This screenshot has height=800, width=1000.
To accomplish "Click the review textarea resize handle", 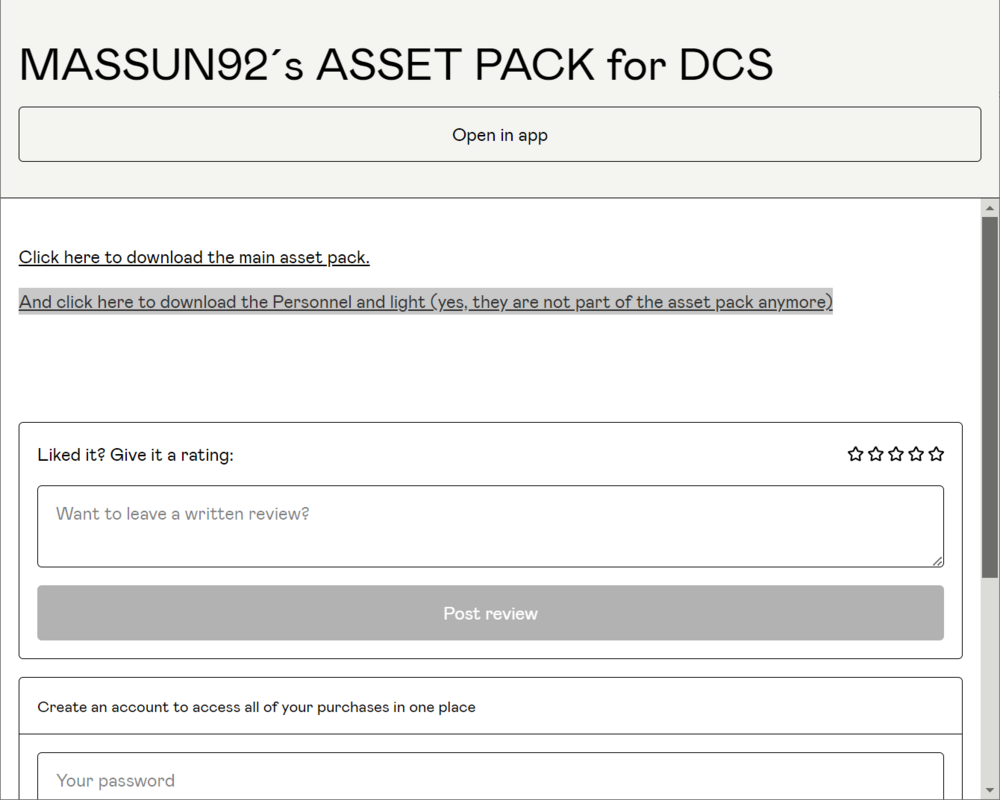I will (938, 561).
